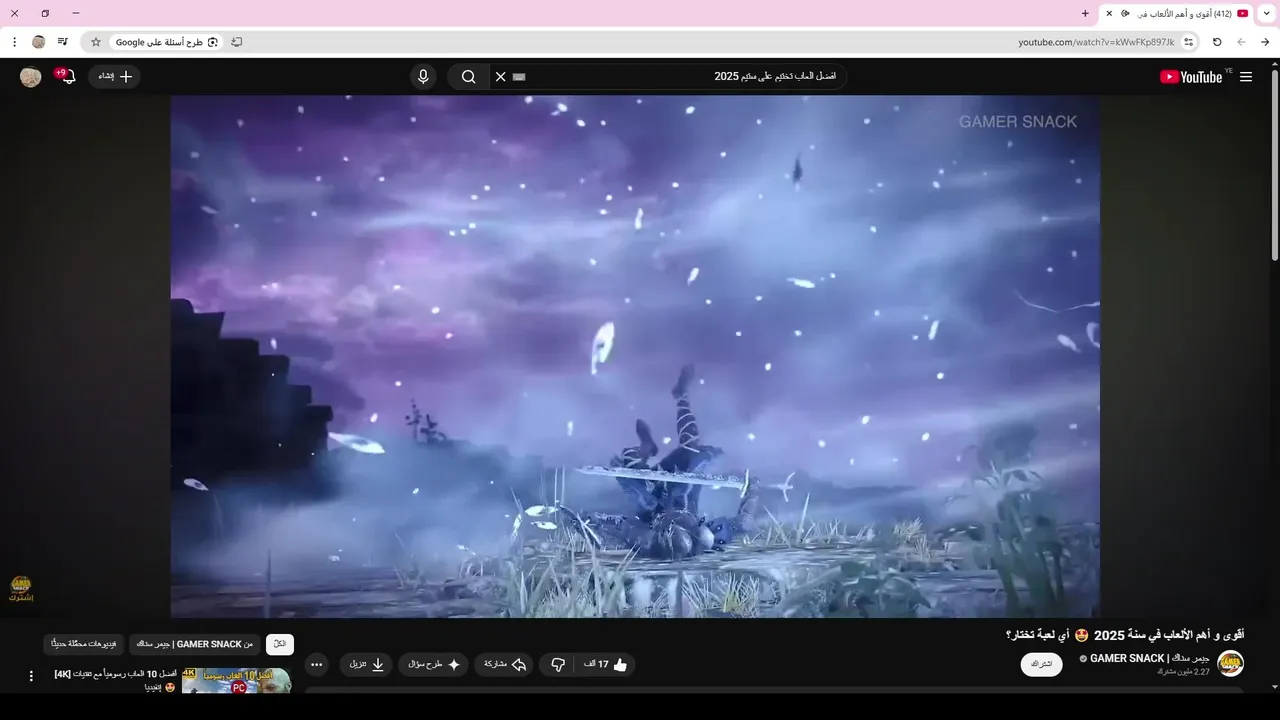Open the Create (إنشاء) button
This screenshot has width=1280, height=720.
114,77
